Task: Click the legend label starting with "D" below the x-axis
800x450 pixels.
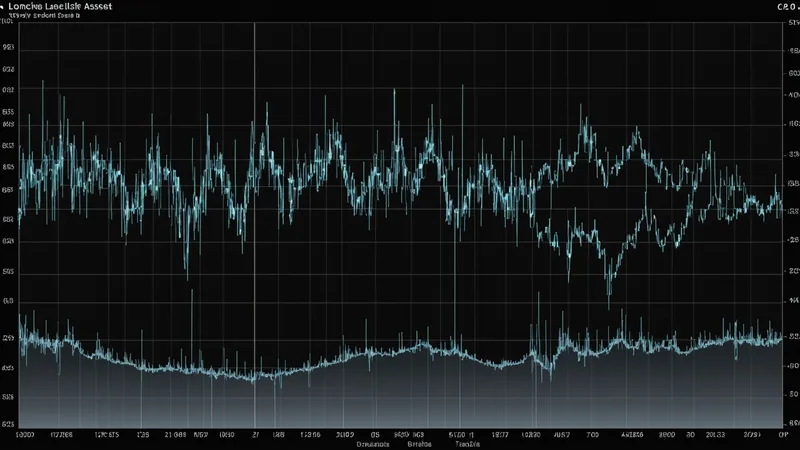Action: point(373,444)
